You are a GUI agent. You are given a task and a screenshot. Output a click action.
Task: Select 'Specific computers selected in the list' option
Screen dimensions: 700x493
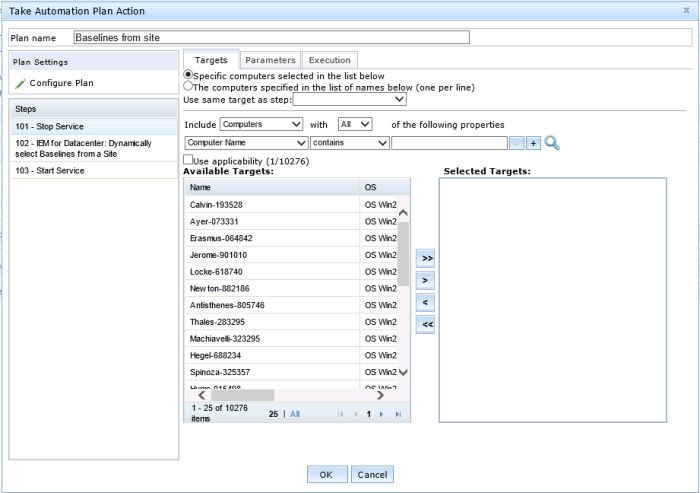click(188, 75)
